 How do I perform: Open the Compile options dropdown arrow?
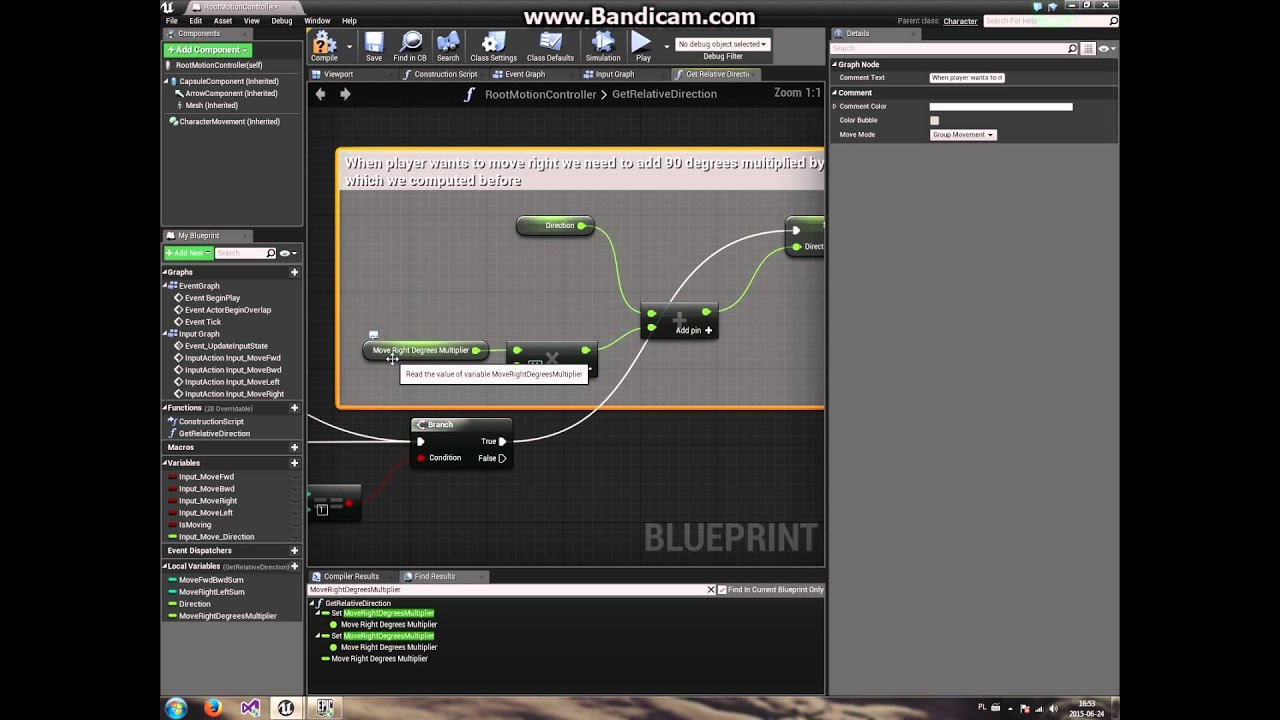click(x=349, y=46)
